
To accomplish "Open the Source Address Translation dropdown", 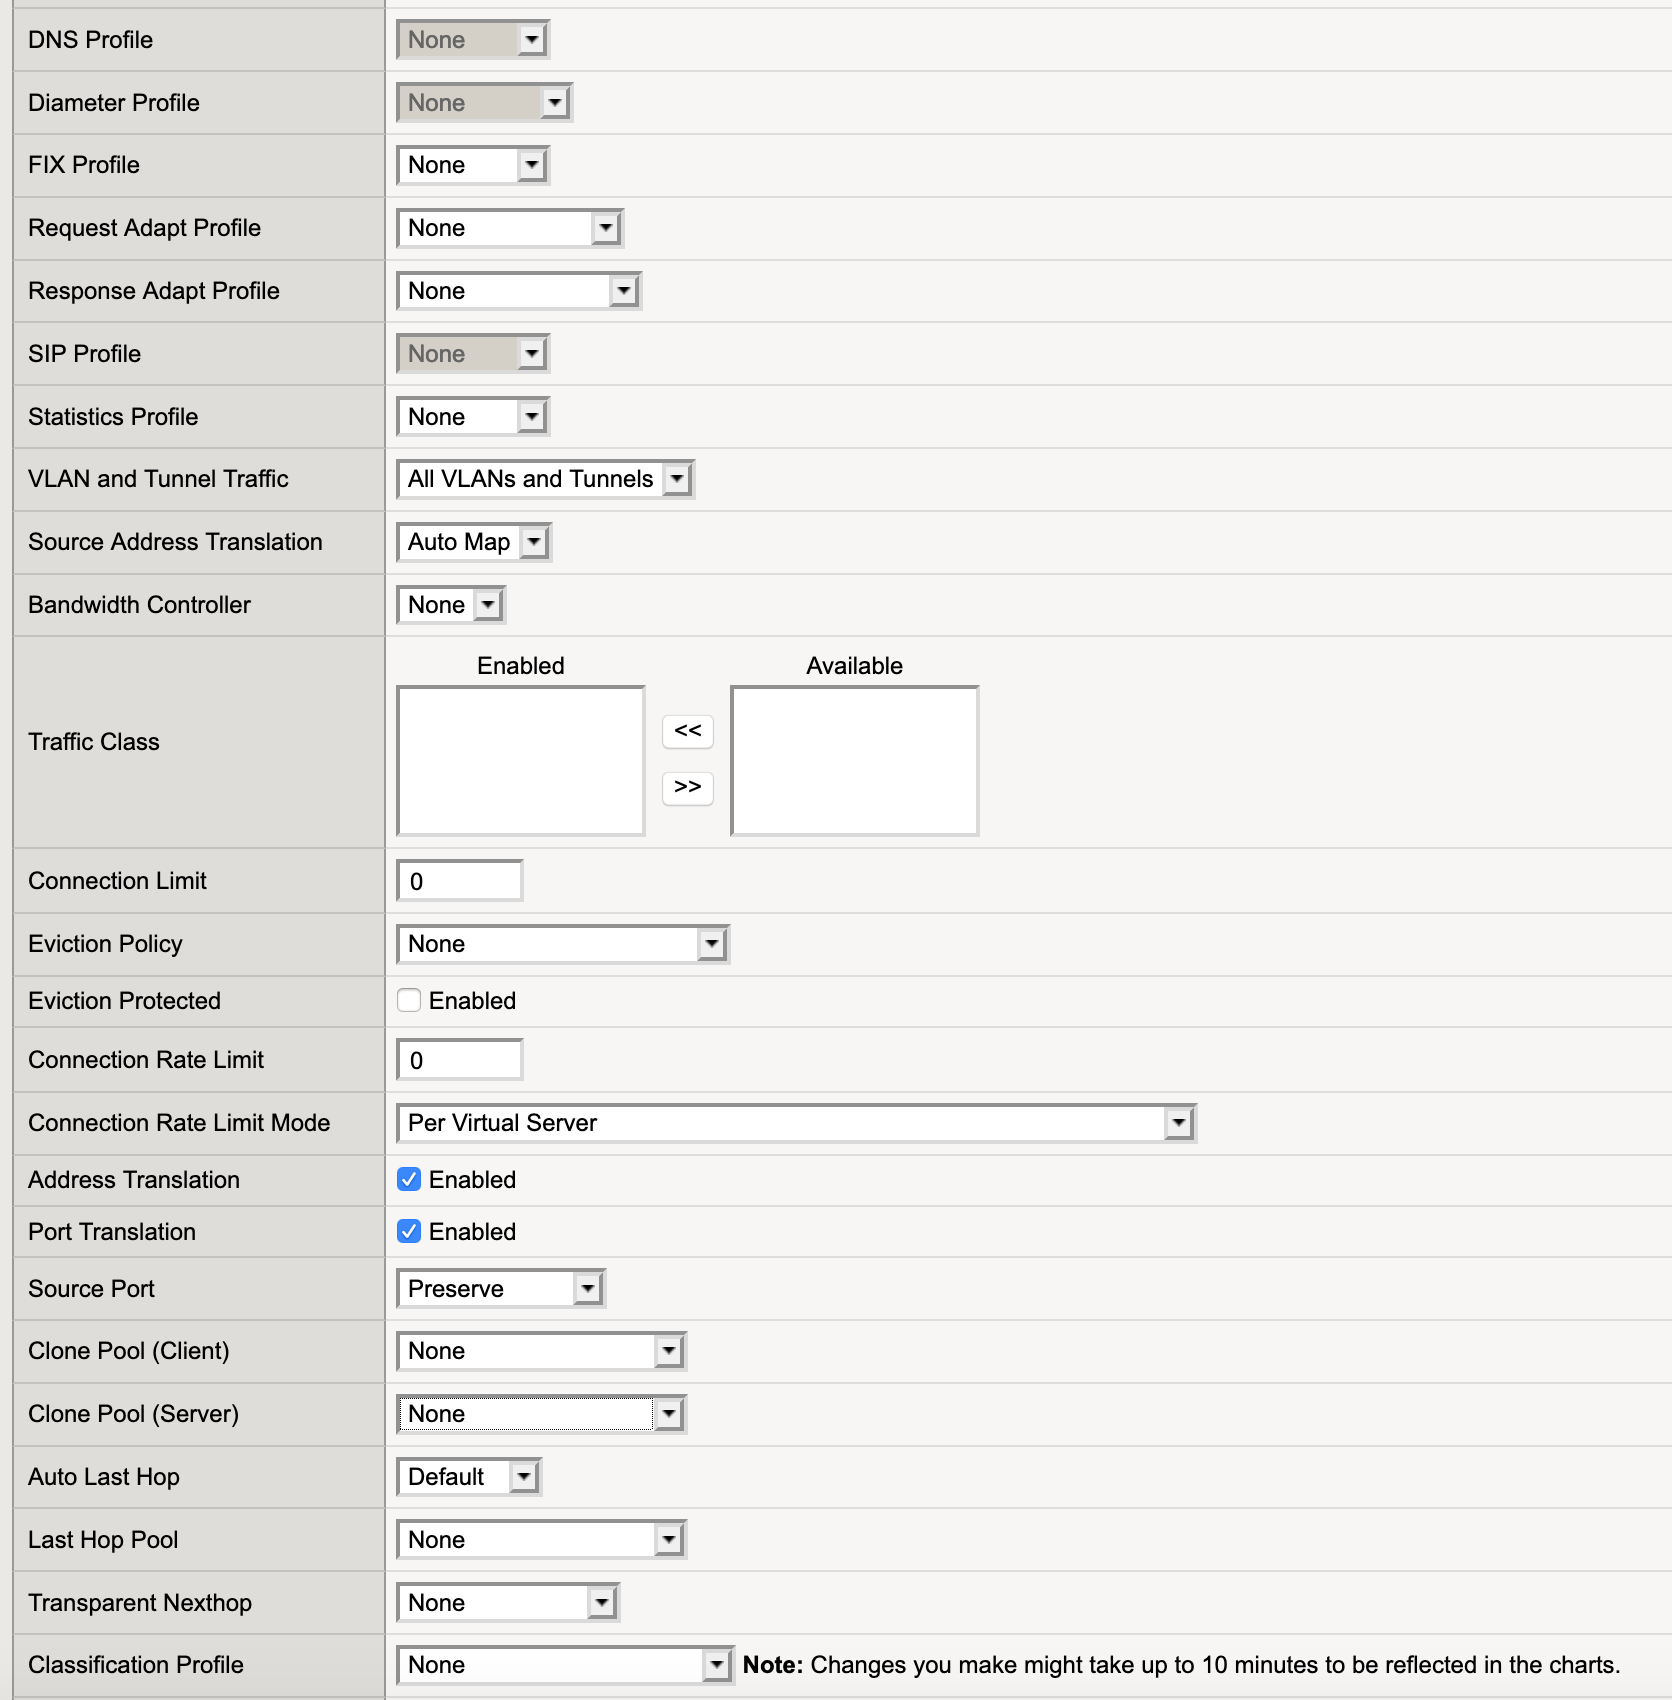I will coord(474,542).
